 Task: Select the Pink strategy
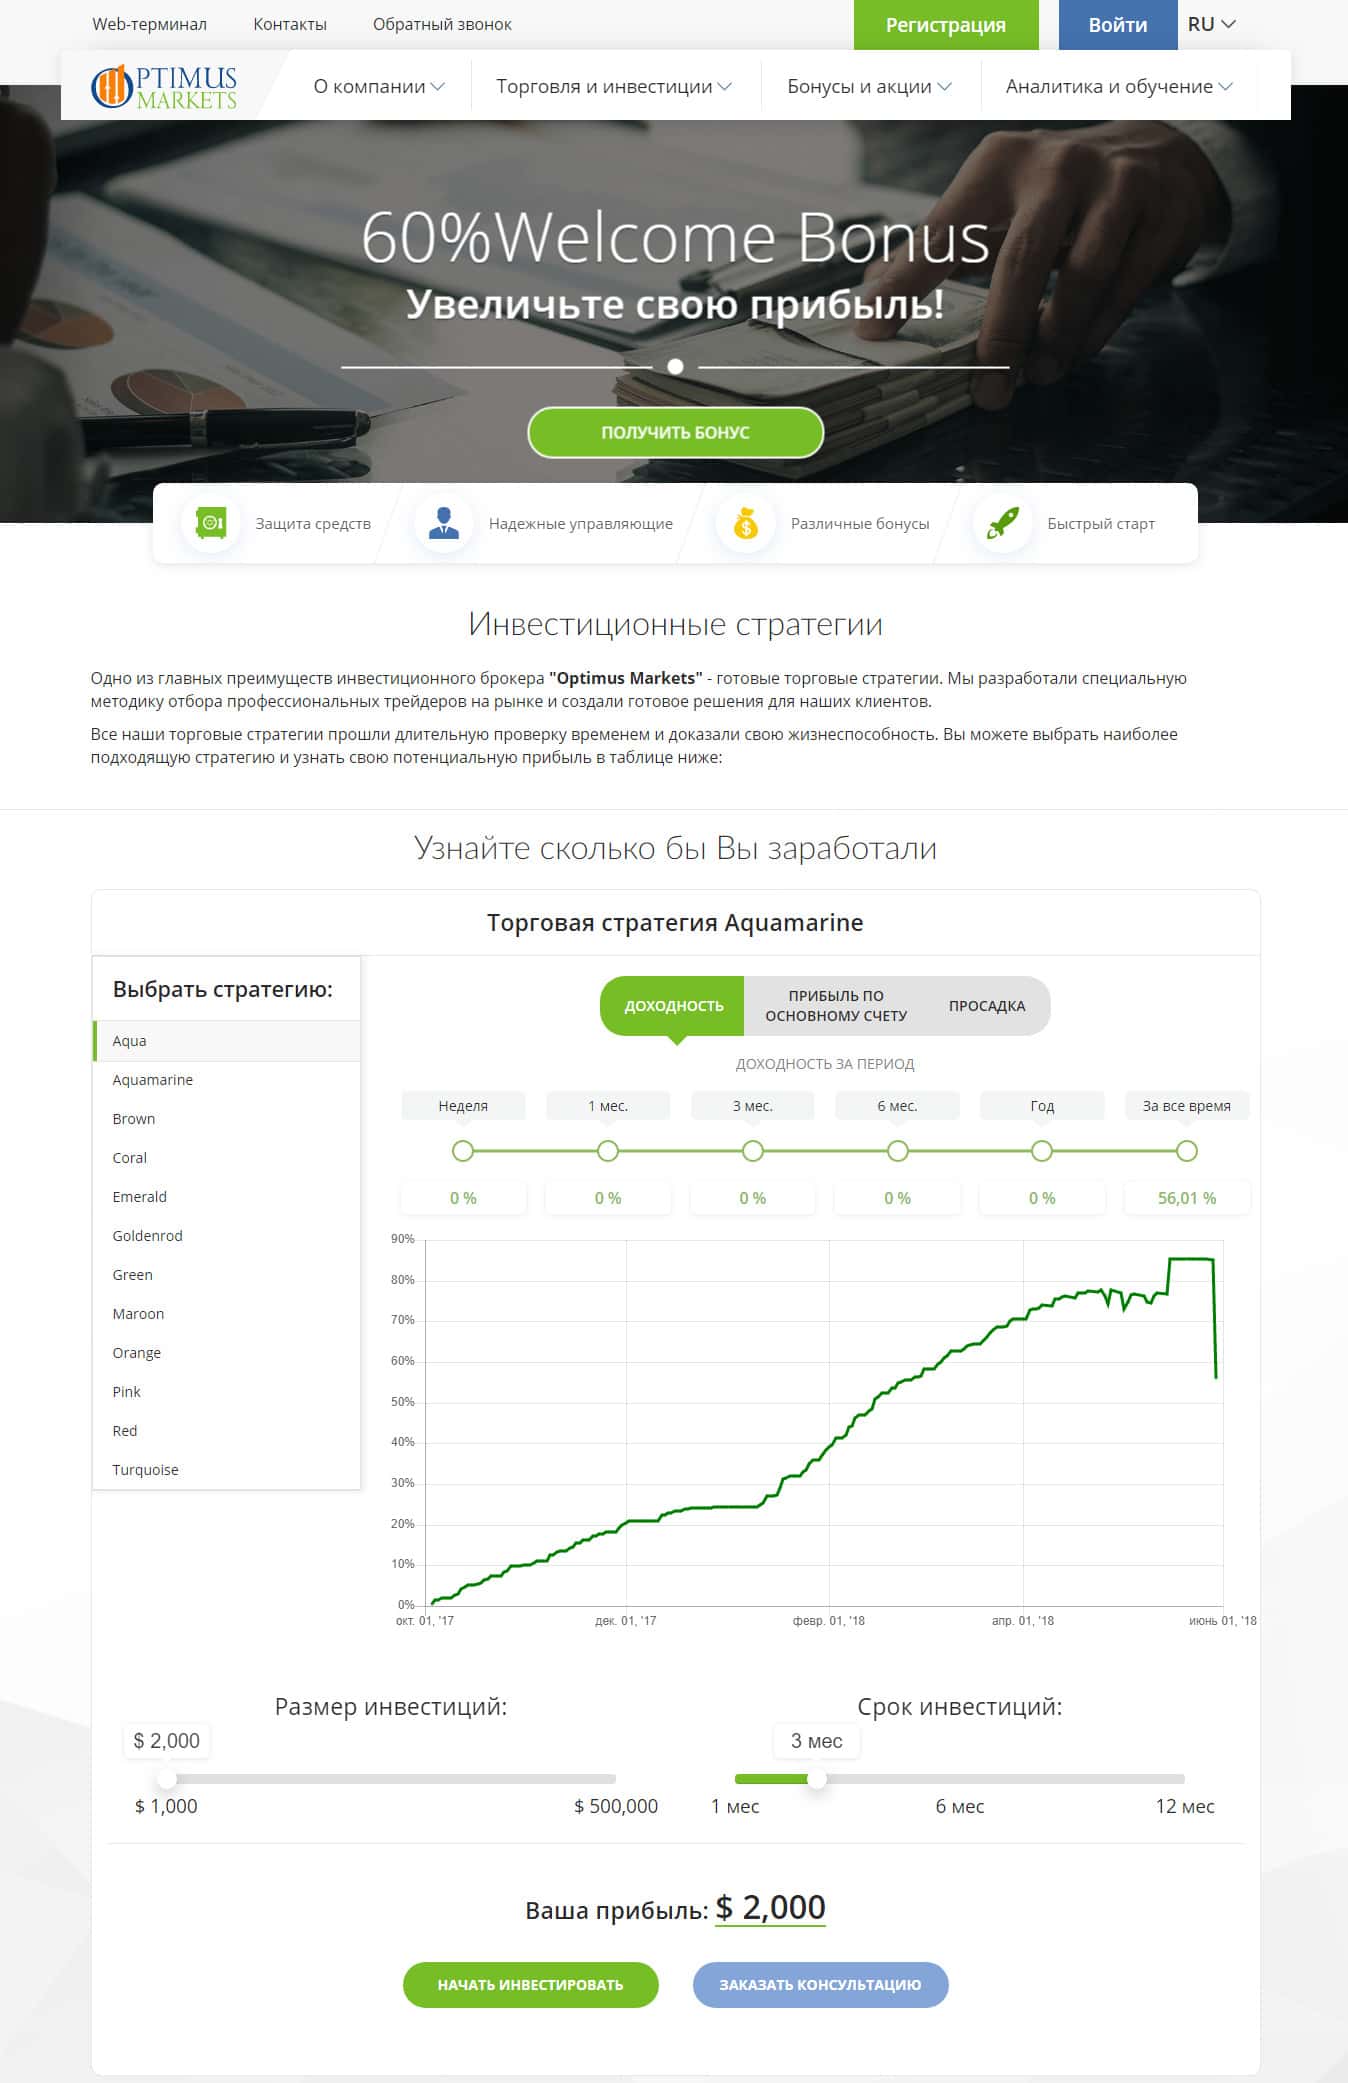pyautogui.click(x=226, y=1392)
